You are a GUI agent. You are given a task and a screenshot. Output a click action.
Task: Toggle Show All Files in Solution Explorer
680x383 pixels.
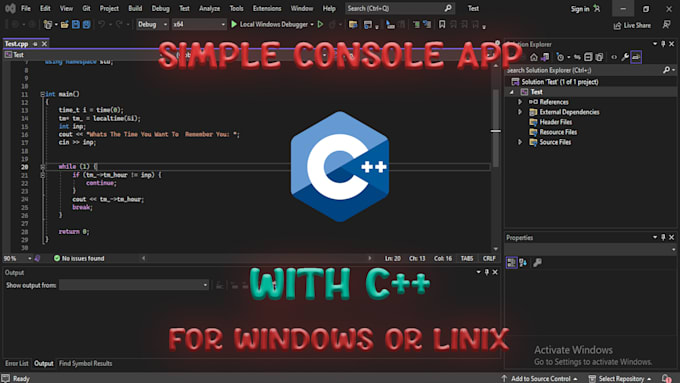(x=599, y=57)
